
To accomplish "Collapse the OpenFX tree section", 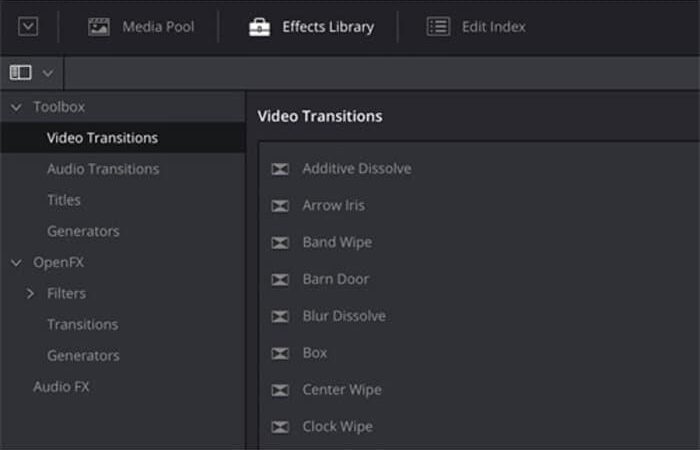I will [15, 263].
